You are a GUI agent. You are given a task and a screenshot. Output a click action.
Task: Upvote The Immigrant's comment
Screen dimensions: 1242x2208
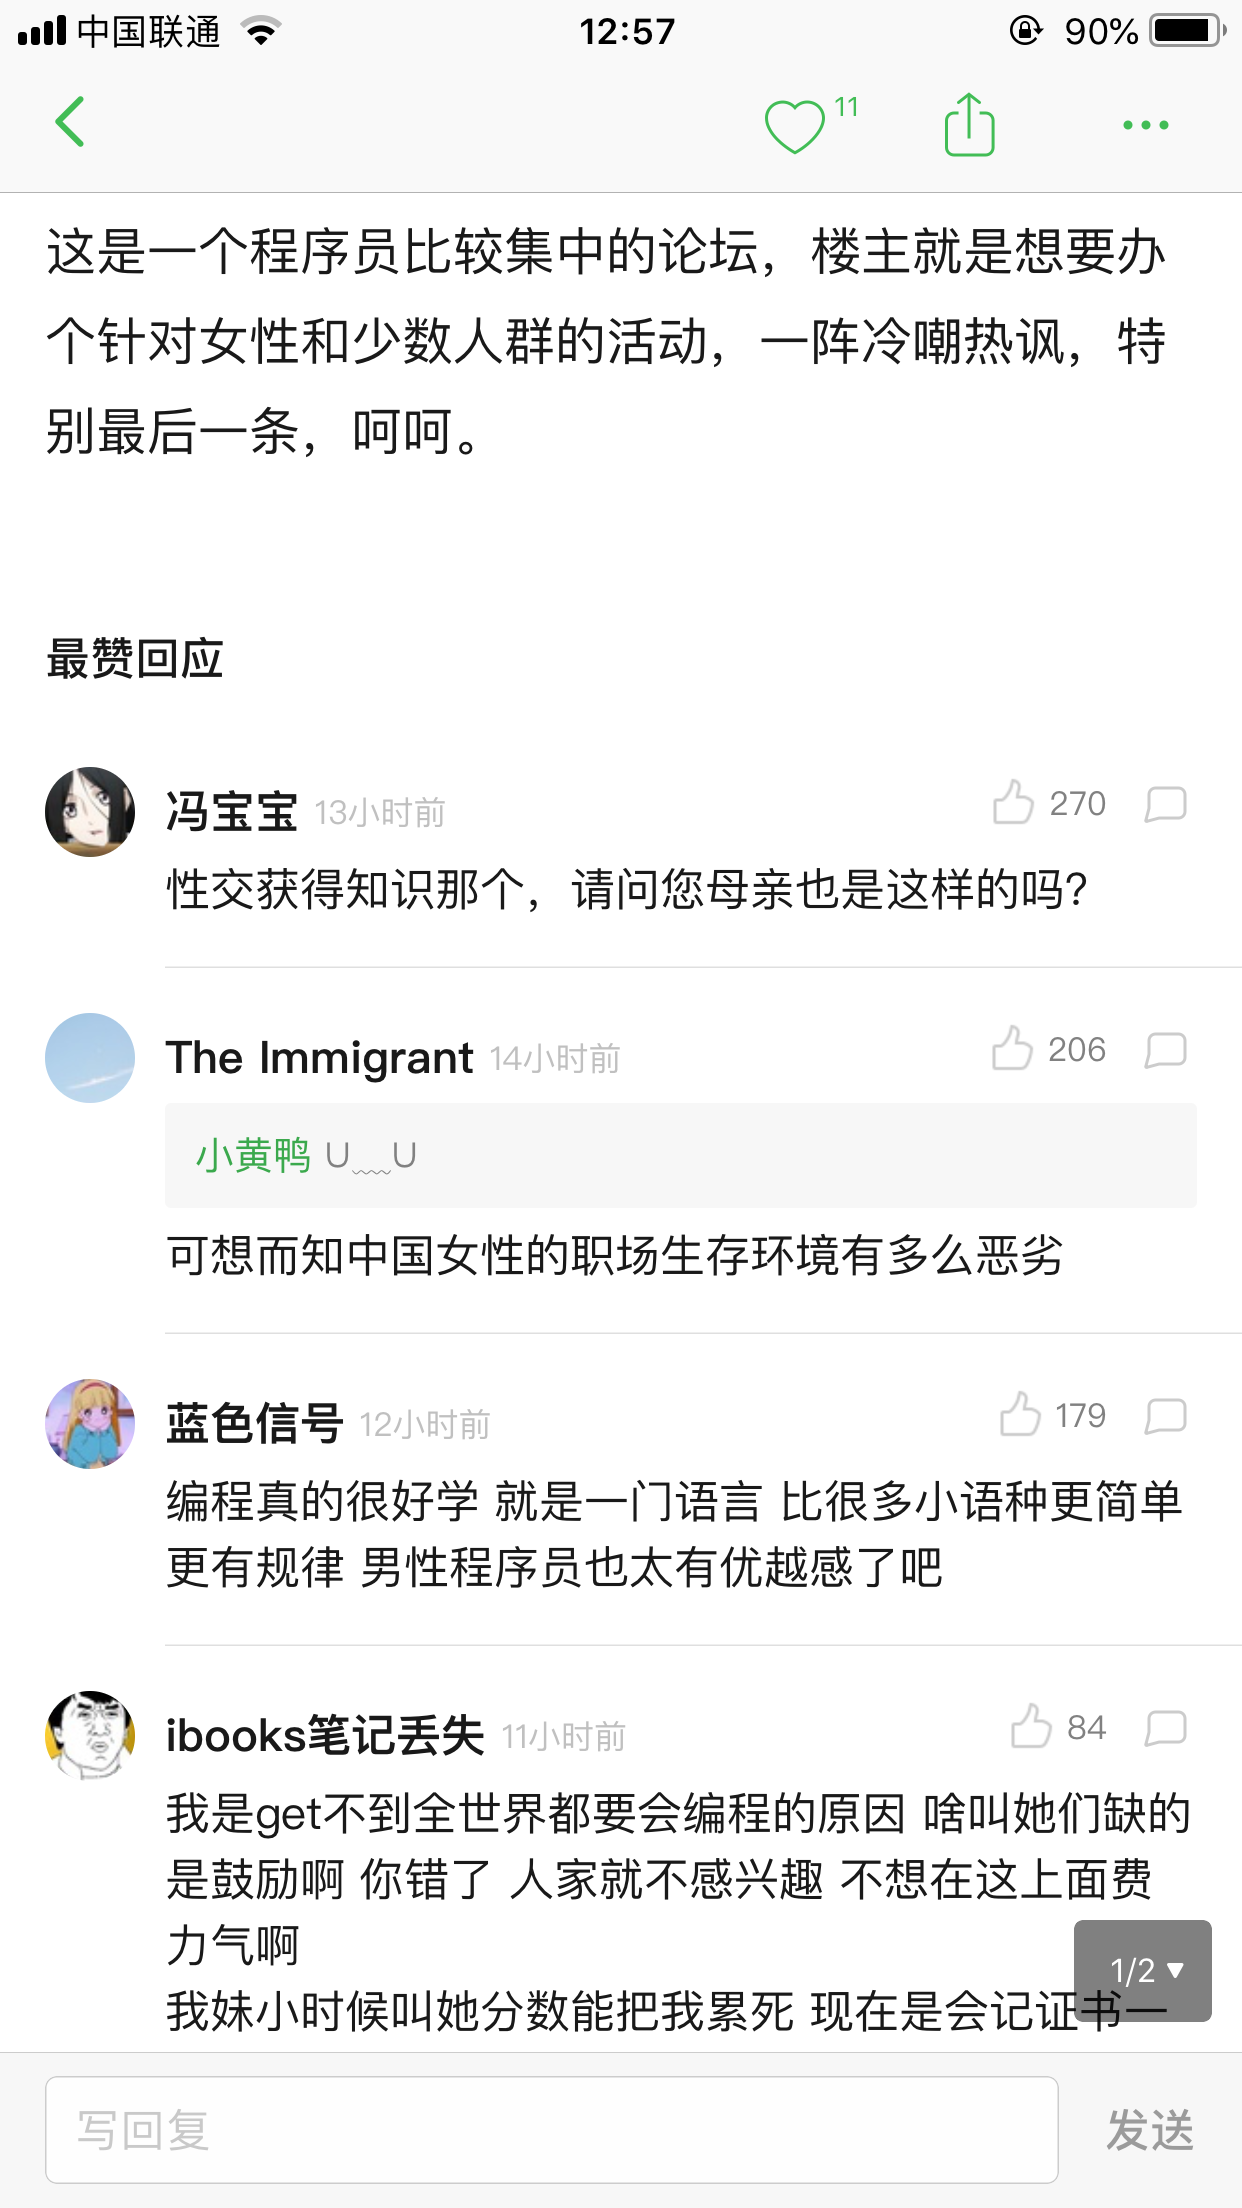click(x=1012, y=1049)
